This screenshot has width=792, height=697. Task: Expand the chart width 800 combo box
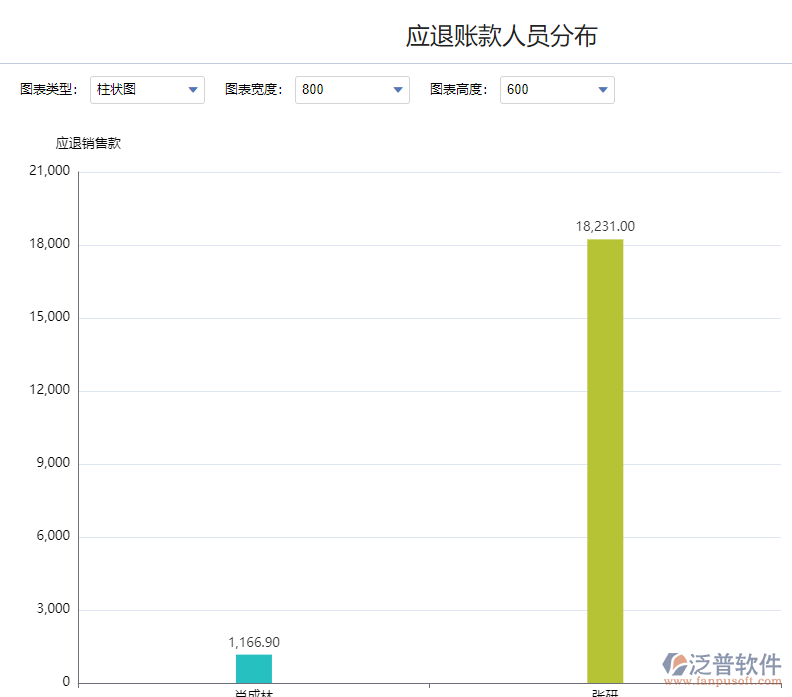(343, 90)
